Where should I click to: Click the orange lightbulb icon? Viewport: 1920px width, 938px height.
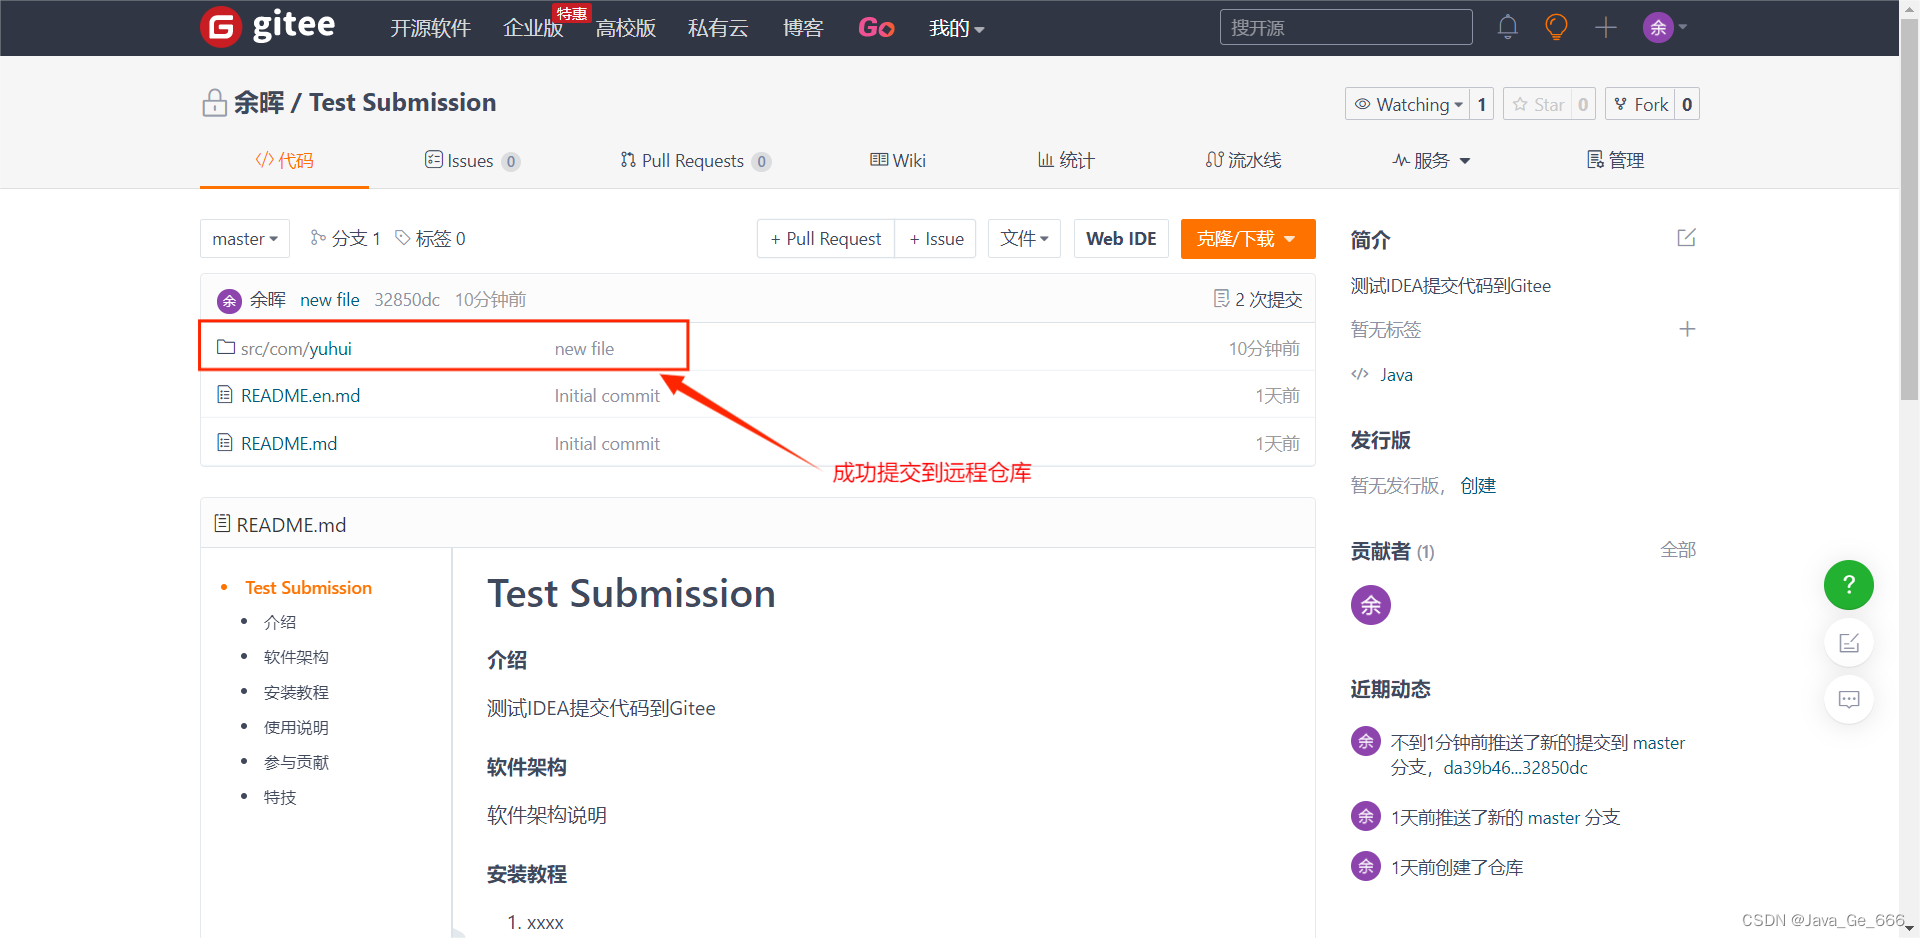click(1556, 27)
